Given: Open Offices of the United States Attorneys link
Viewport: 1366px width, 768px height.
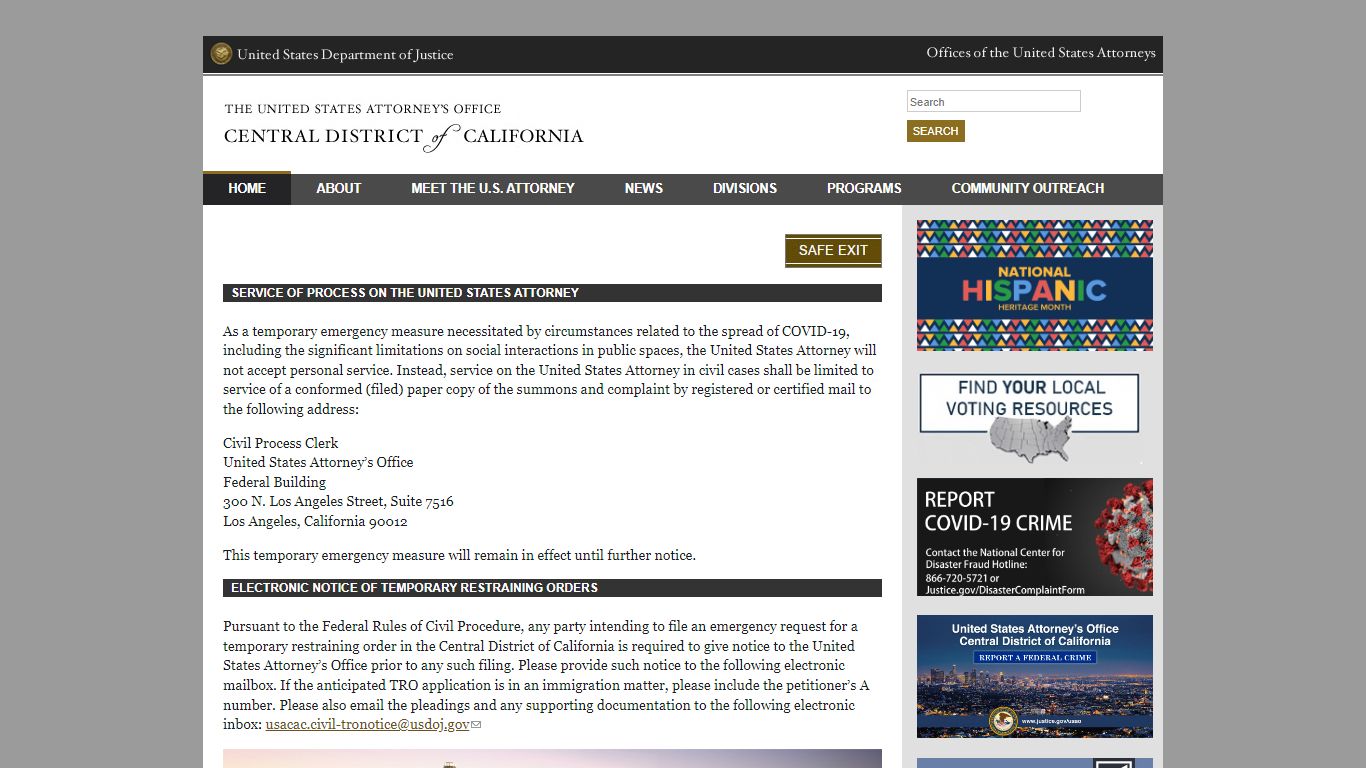Looking at the screenshot, I should [x=1041, y=53].
